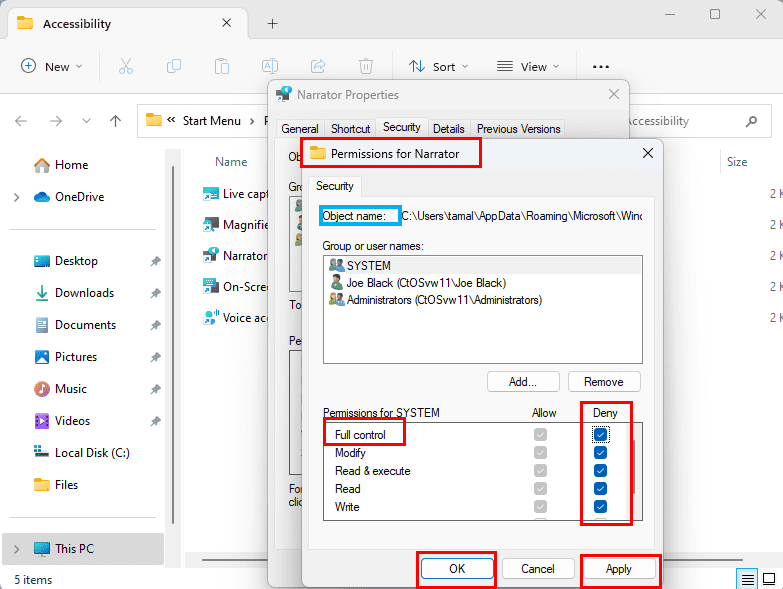This screenshot has width=783, height=589.
Task: Open the three-dots See more menu
Action: tap(600, 67)
